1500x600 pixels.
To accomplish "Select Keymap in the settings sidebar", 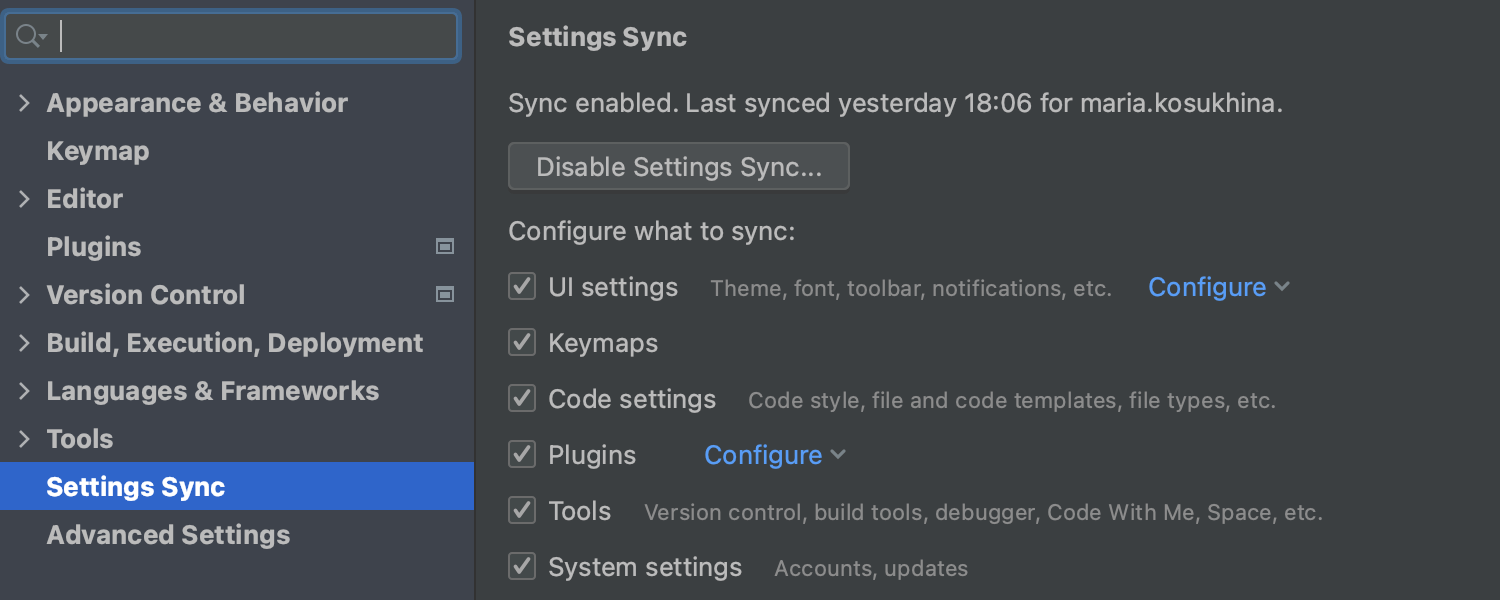I will coord(98,151).
